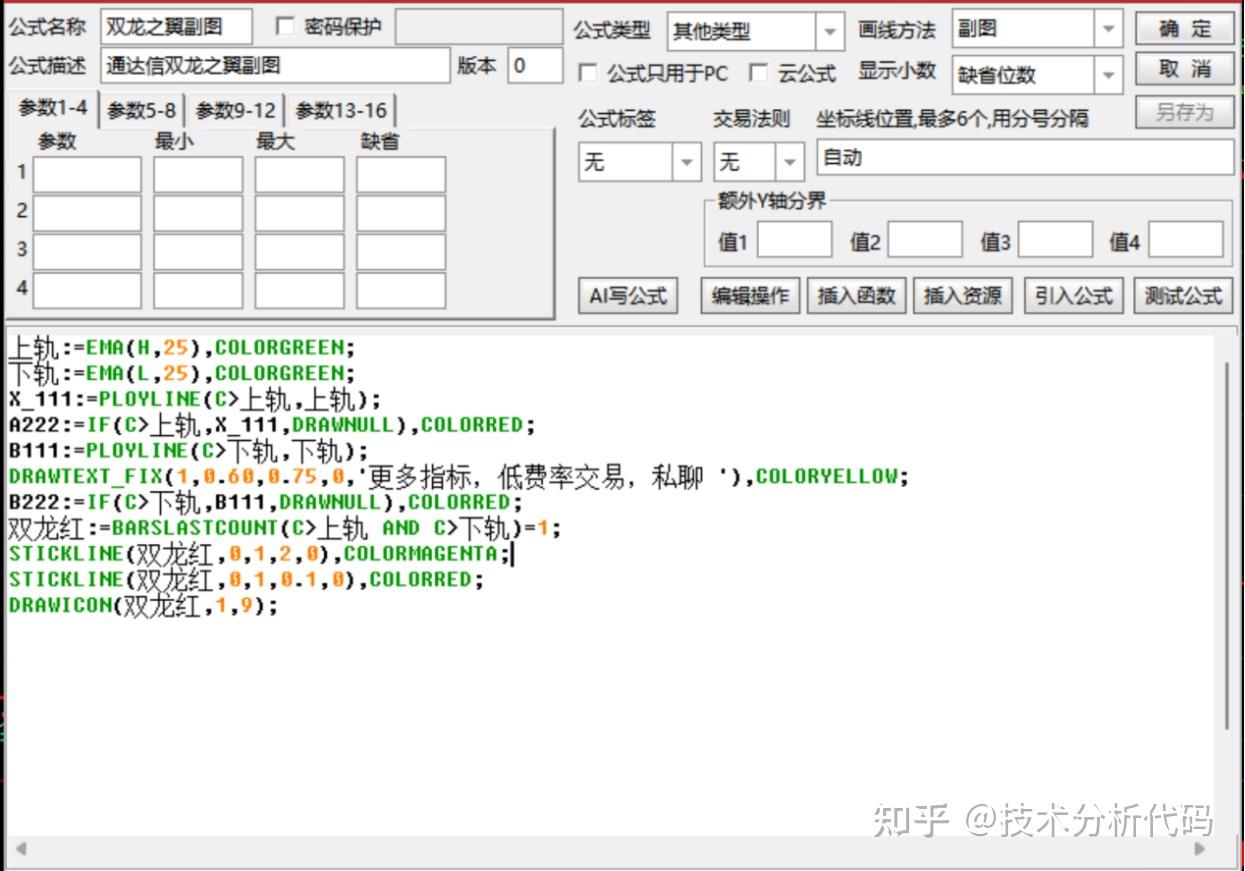Open the 显示小数 dropdown 缺省位数
Viewport: 1245px width, 871px height.
(x=1108, y=75)
